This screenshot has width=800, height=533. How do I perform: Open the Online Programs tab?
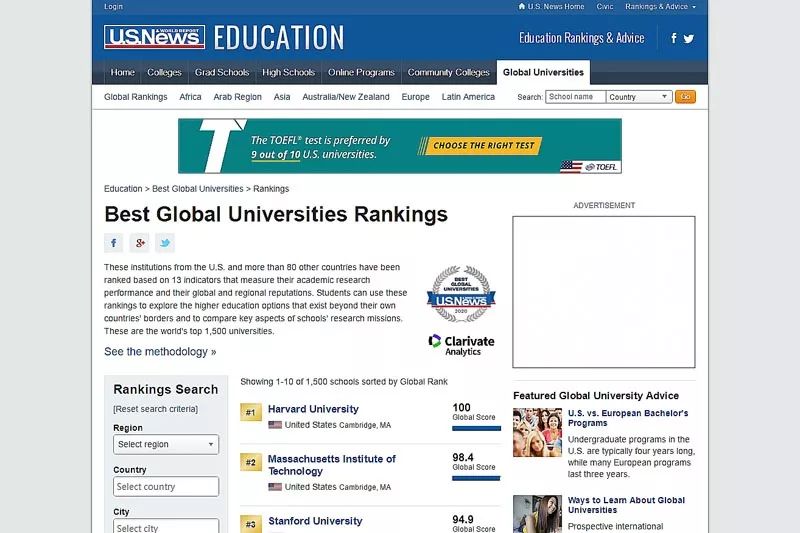point(361,72)
